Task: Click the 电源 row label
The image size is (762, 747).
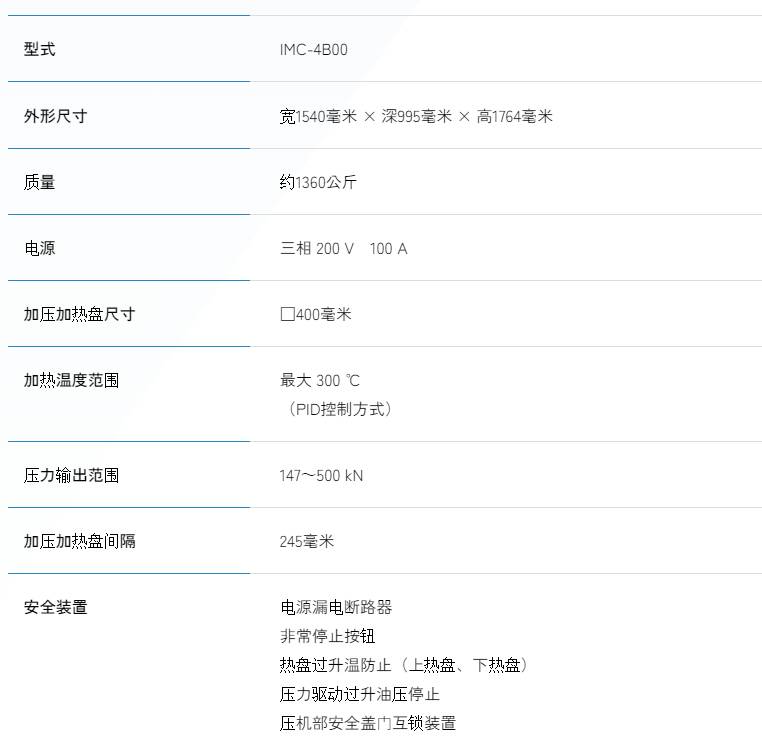Action: [39, 248]
